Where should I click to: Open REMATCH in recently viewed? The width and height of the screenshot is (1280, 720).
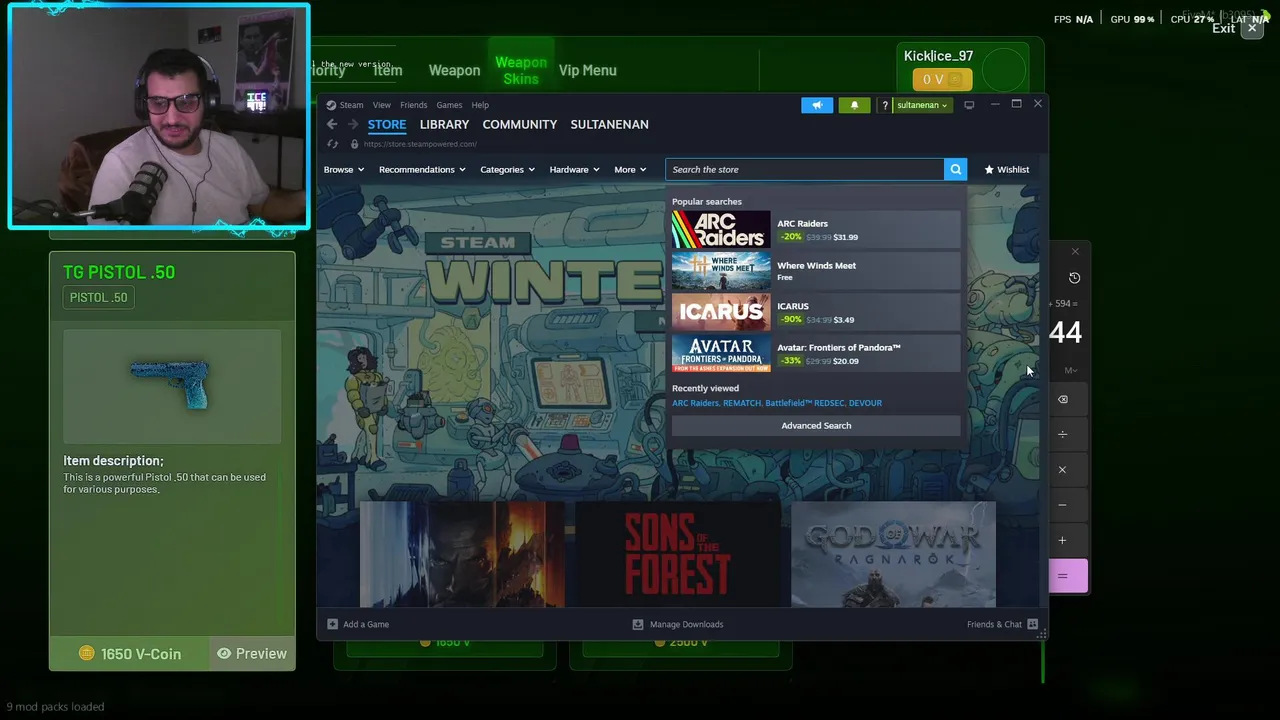coord(742,403)
